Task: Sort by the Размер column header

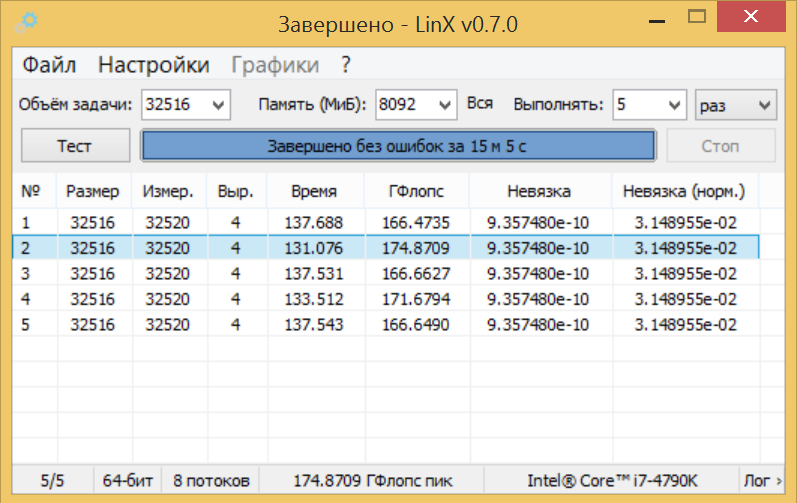Action: pyautogui.click(x=93, y=191)
